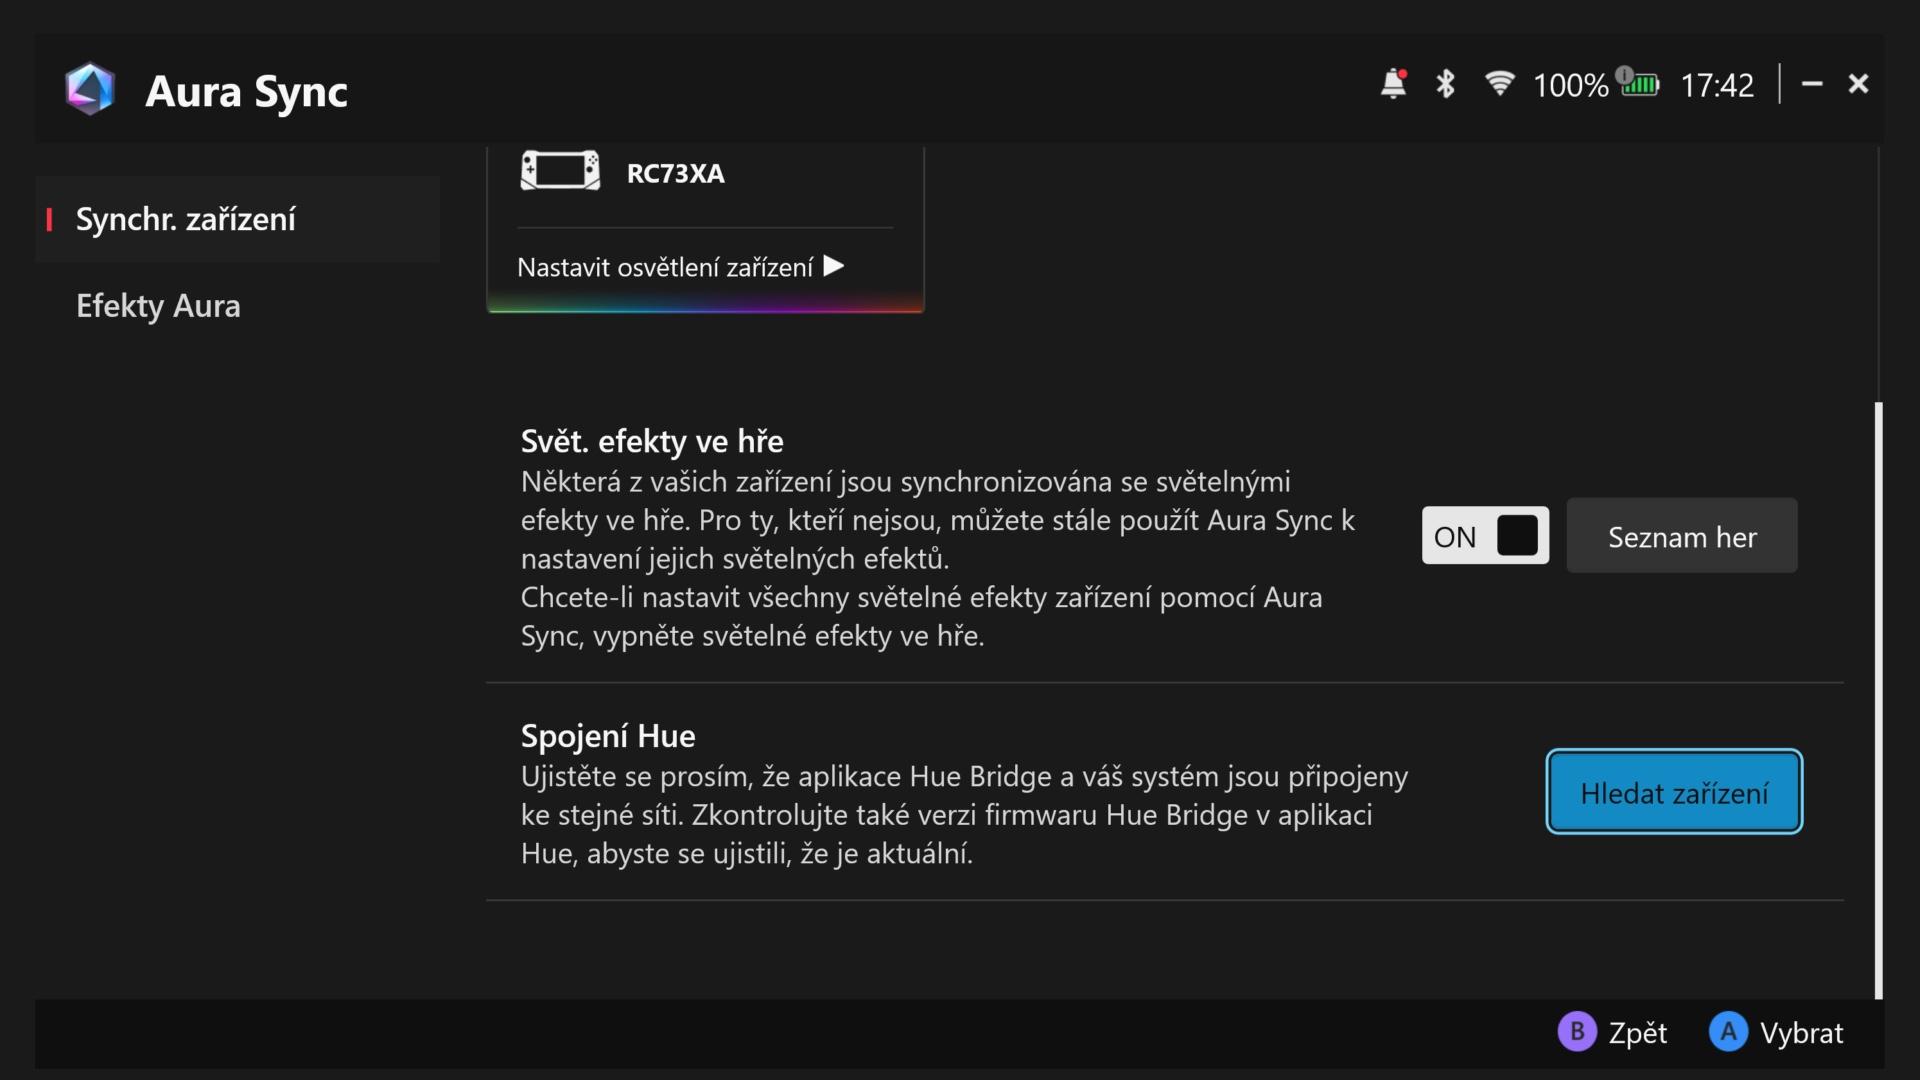Viewport: 1920px width, 1080px height.
Task: Click the vertical scrollbar thumb
Action: click(x=1878, y=700)
